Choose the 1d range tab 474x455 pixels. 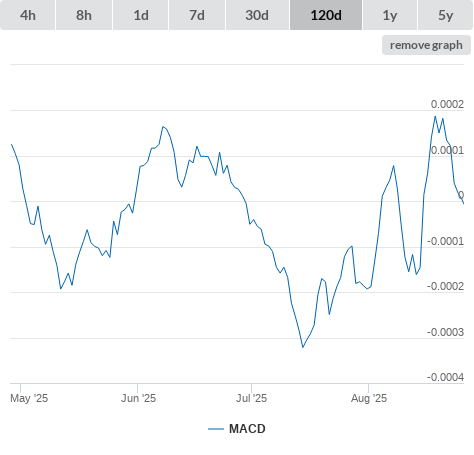tap(141, 15)
